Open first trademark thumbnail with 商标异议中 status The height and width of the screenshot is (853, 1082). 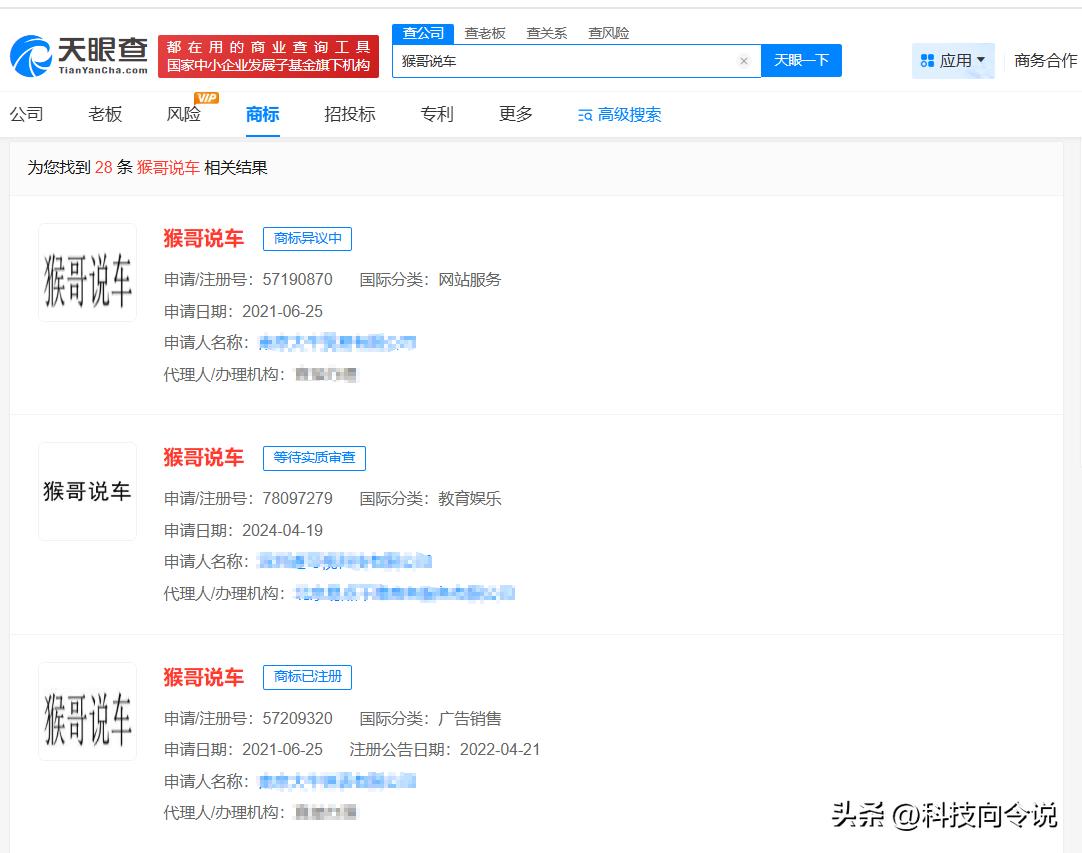(88, 273)
